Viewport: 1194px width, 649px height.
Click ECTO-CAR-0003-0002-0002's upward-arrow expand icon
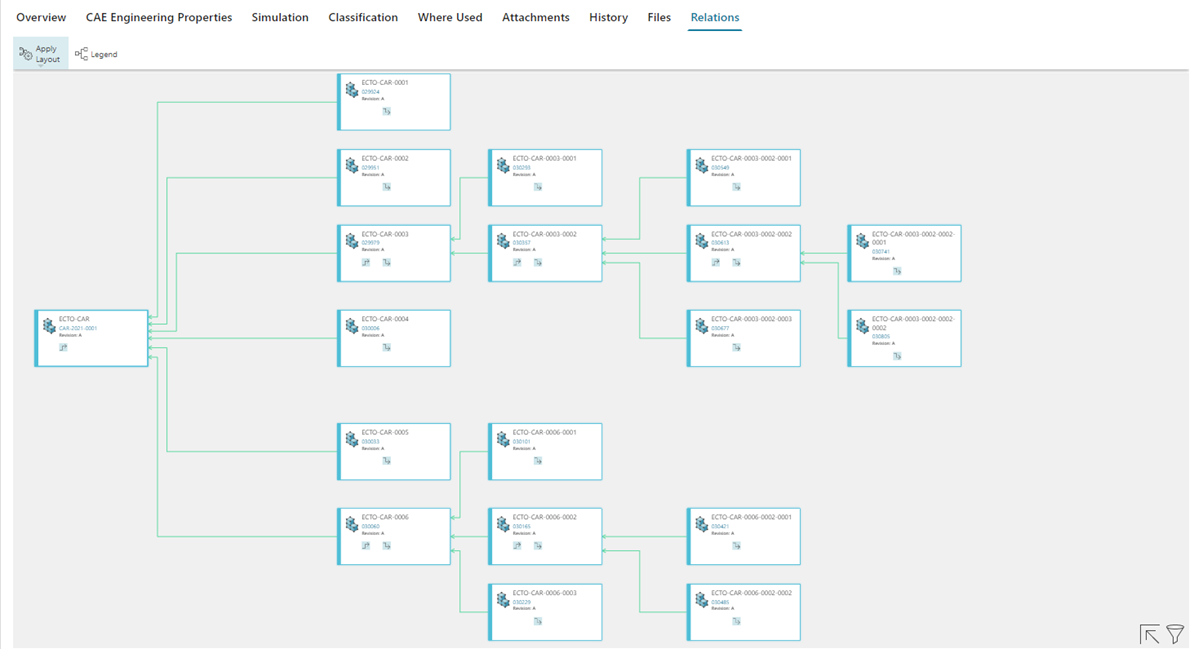pyautogui.click(x=716, y=262)
